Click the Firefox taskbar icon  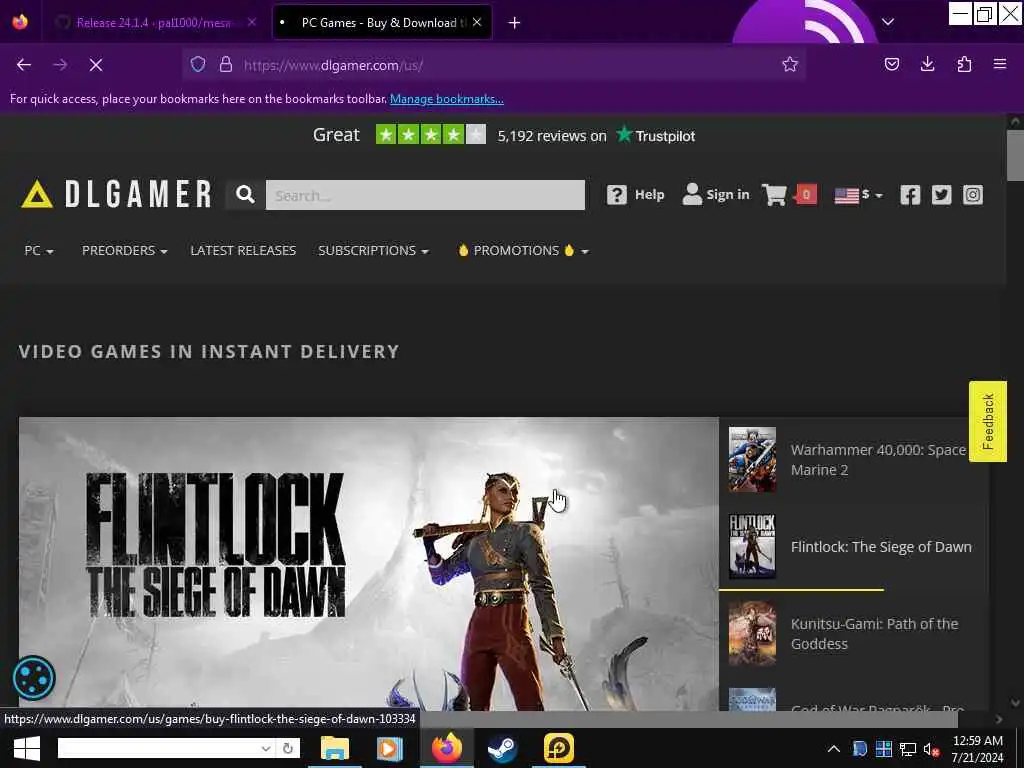(x=446, y=748)
